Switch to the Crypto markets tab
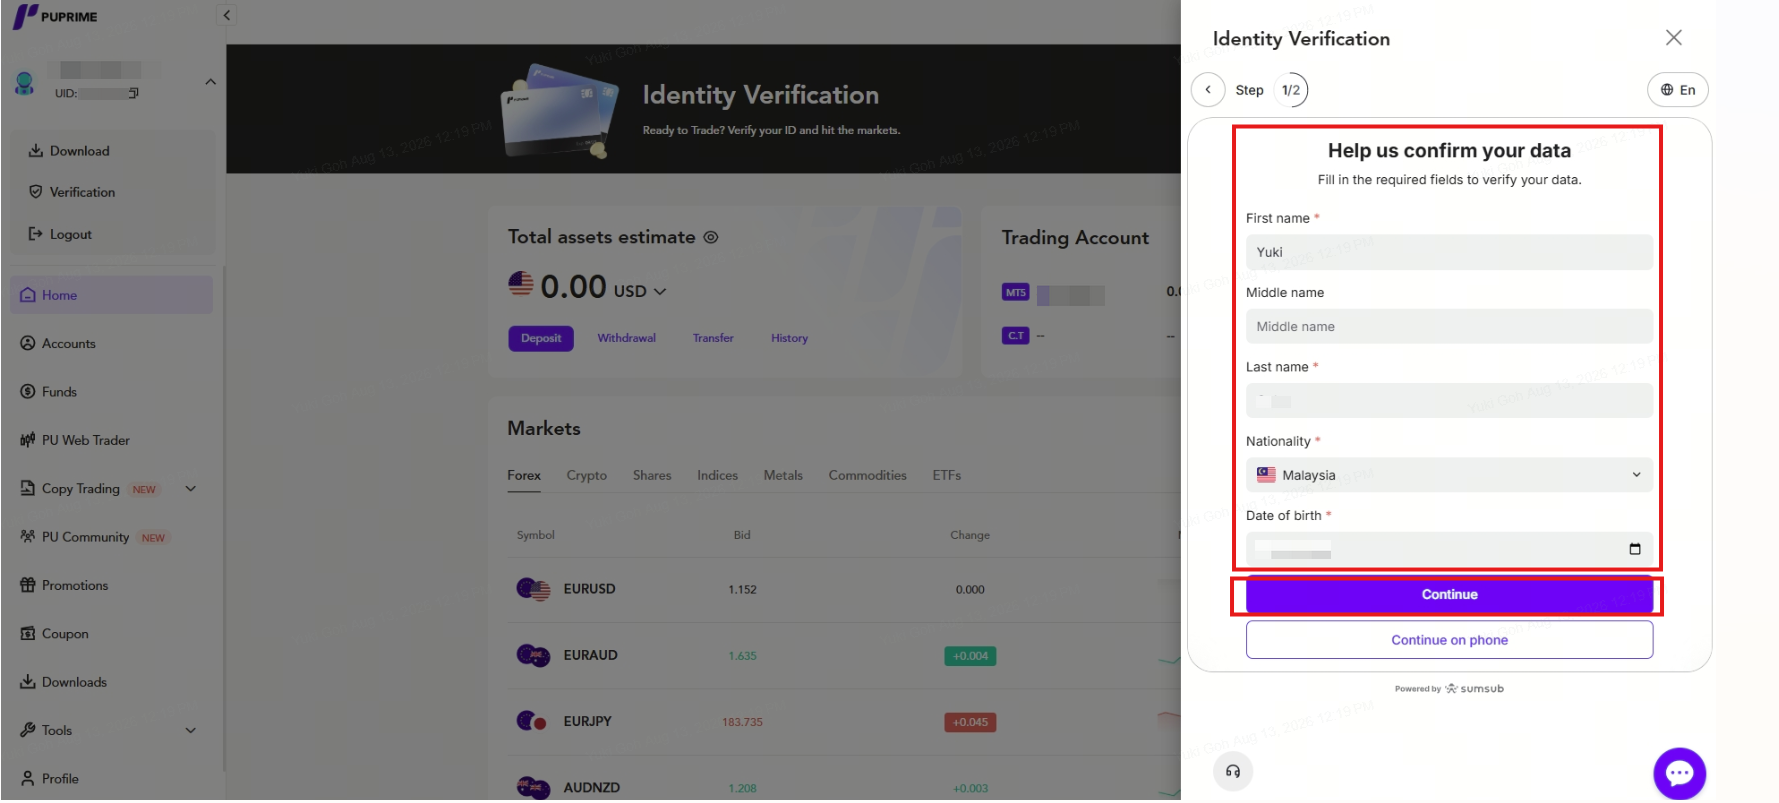Viewport: 1779px width, 803px height. pos(586,476)
